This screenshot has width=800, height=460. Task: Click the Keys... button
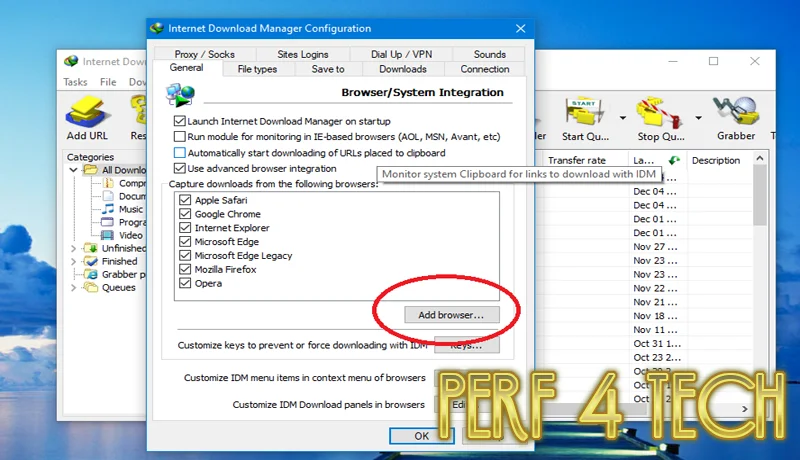[466, 345]
